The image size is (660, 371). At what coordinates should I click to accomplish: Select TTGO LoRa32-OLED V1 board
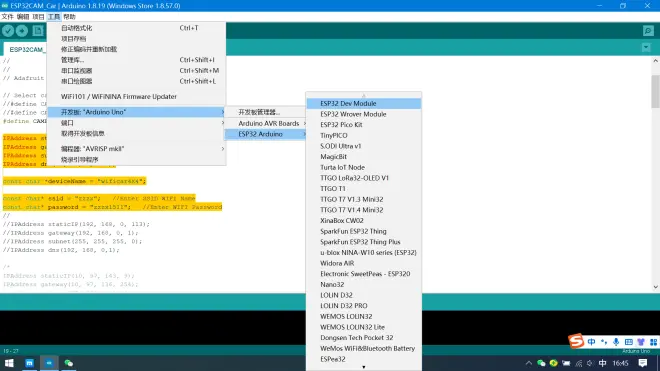364,178
